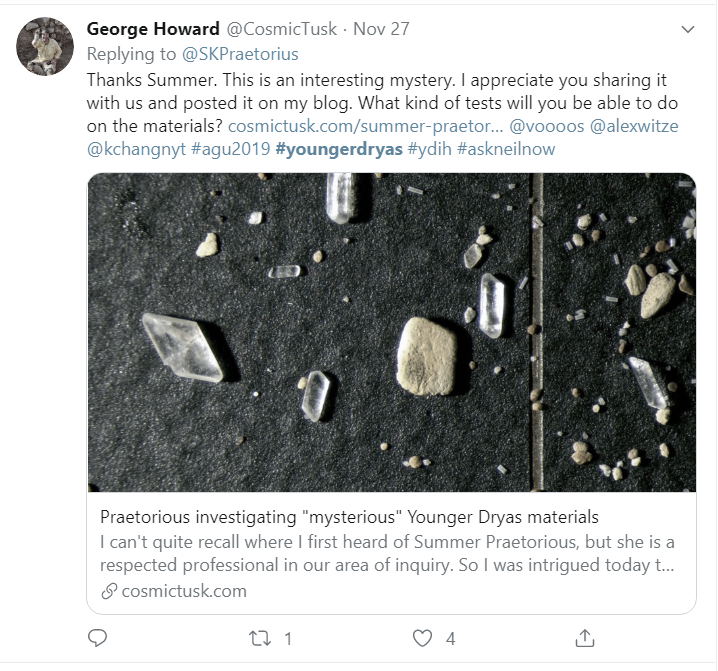Click the reply speech bubble icon
The image size is (718, 671).
(x=98, y=638)
